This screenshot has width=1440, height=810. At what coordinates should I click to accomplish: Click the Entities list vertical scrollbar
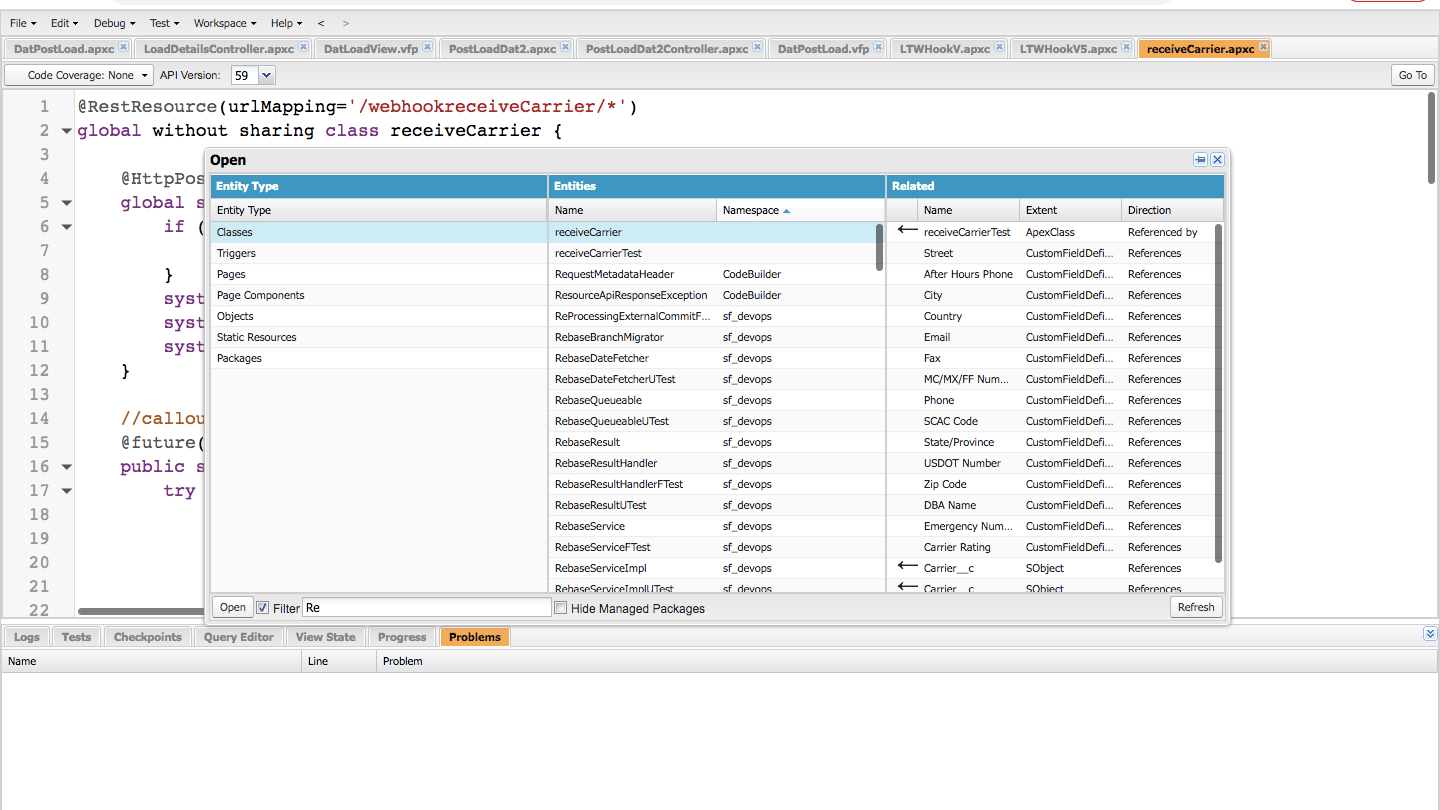point(879,248)
